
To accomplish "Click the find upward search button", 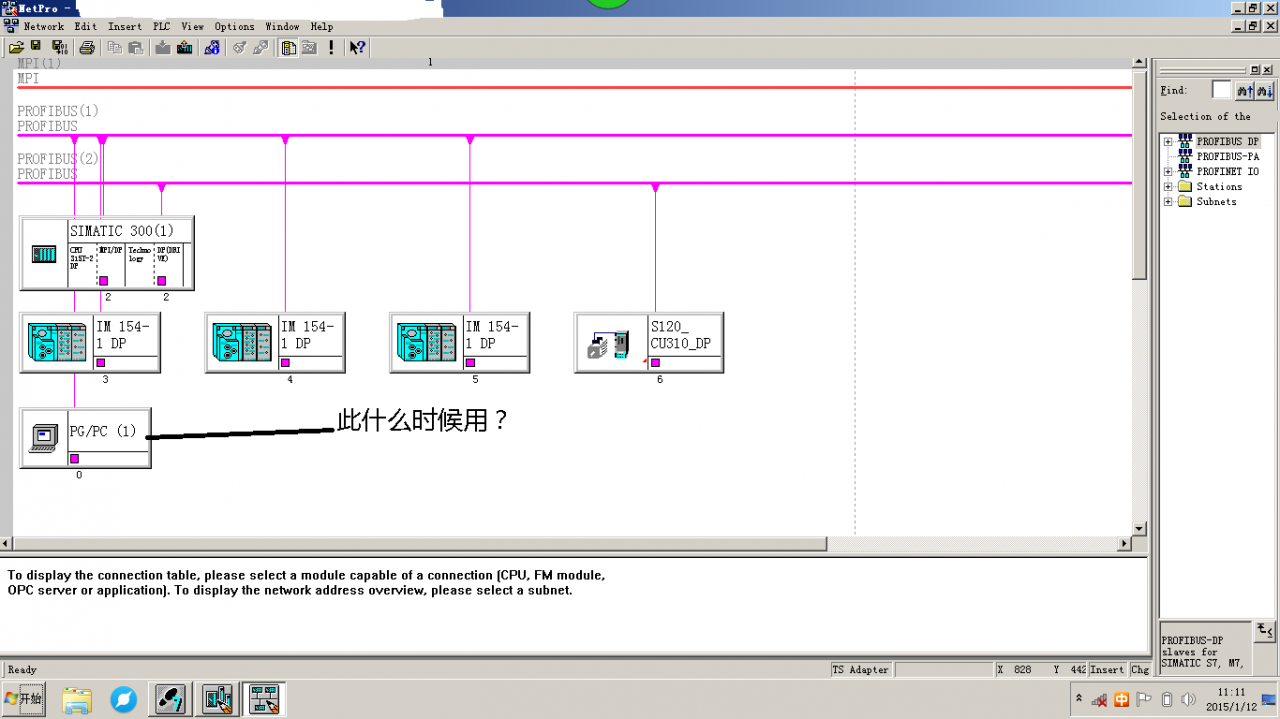I will click(x=1245, y=91).
